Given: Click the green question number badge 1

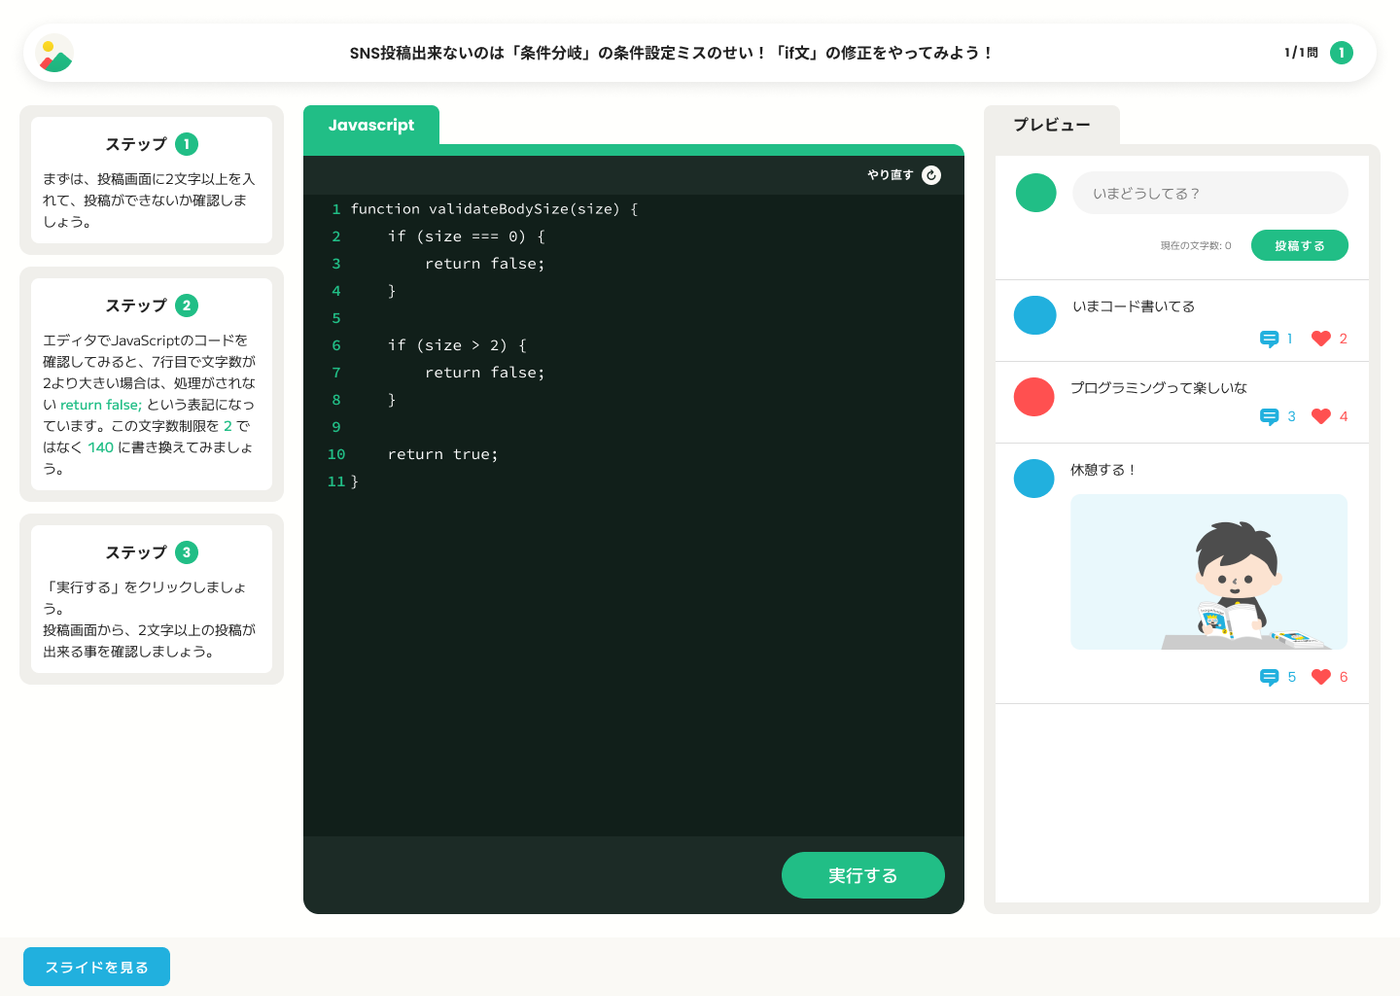Looking at the screenshot, I should [1341, 53].
